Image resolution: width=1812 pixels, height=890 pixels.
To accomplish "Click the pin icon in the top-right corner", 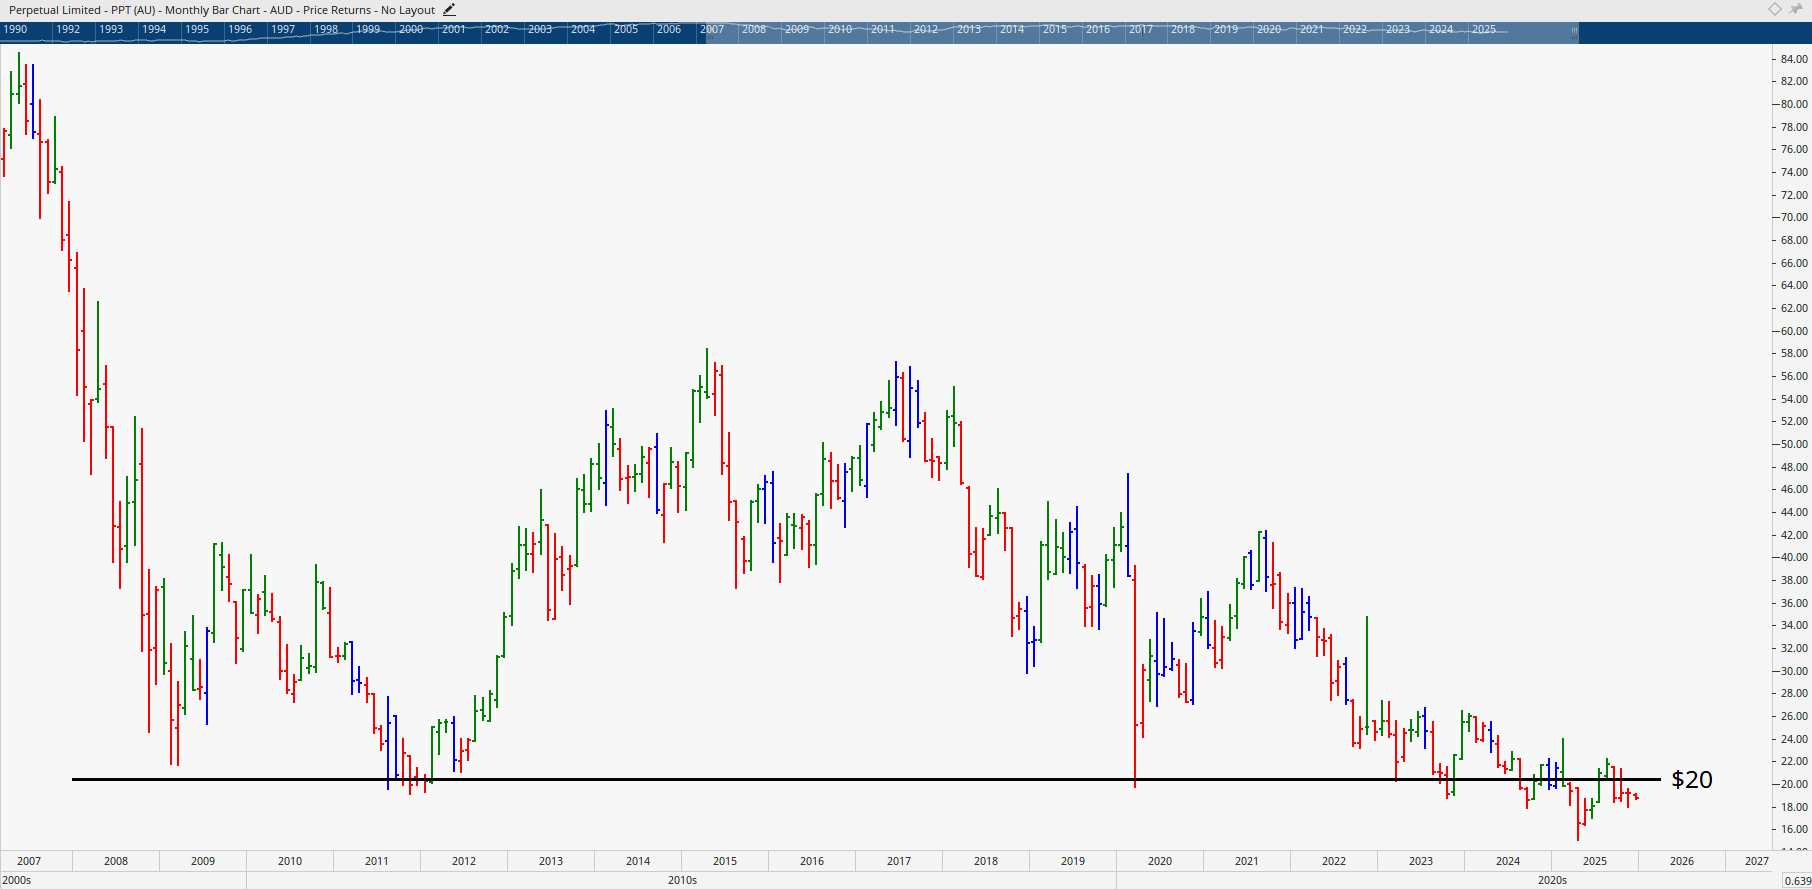I will [1796, 9].
